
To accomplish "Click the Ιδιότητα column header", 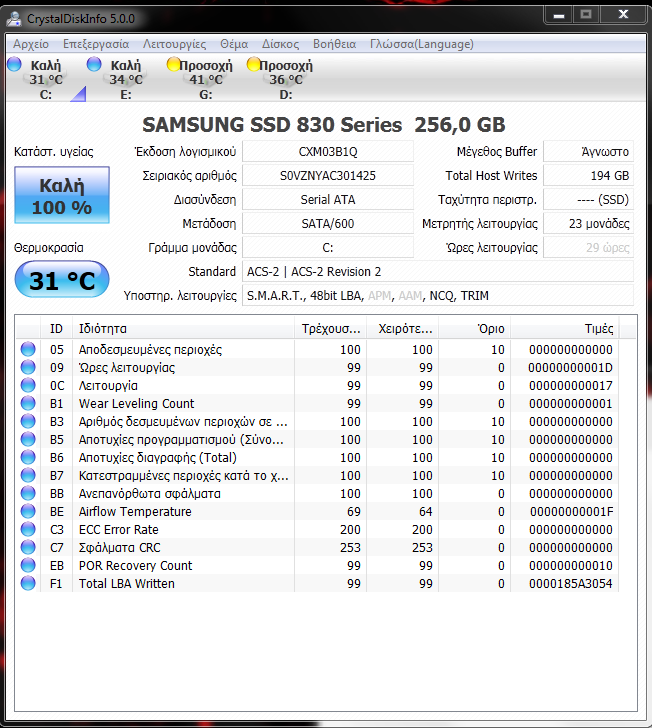I will (183, 329).
